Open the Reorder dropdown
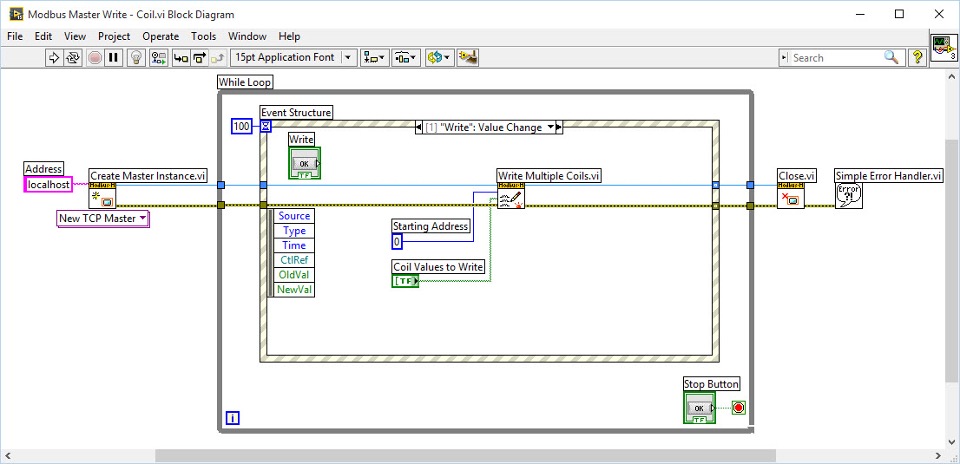This screenshot has width=960, height=464. click(438, 58)
